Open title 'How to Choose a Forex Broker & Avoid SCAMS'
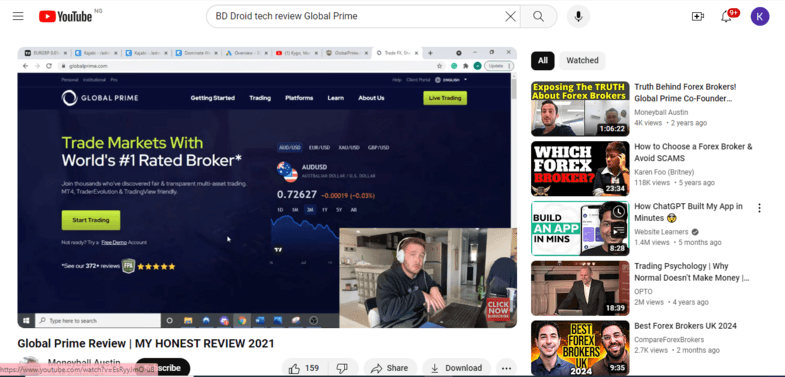The height and width of the screenshot is (377, 785). (x=693, y=153)
